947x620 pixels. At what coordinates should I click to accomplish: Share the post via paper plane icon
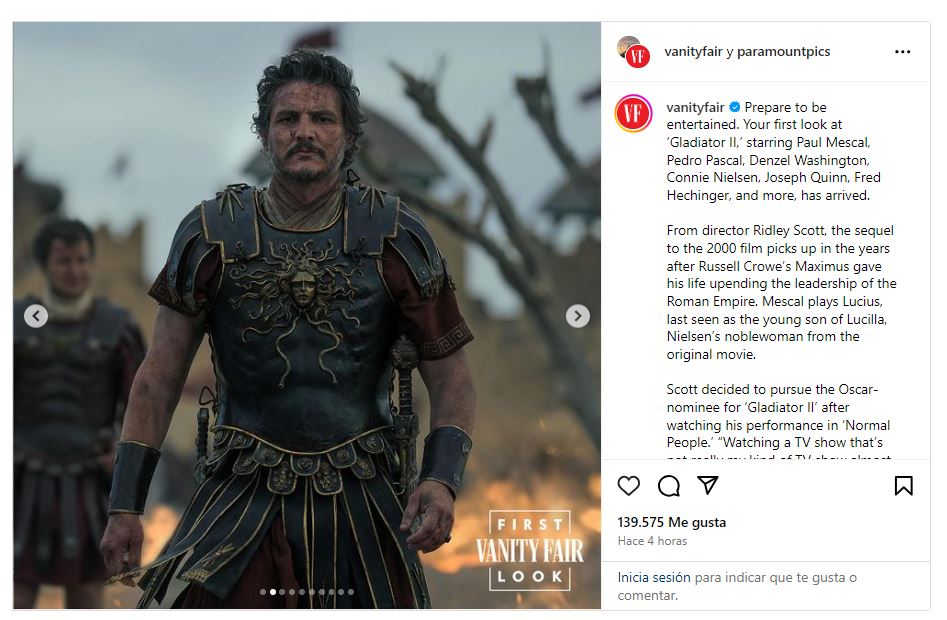point(708,486)
